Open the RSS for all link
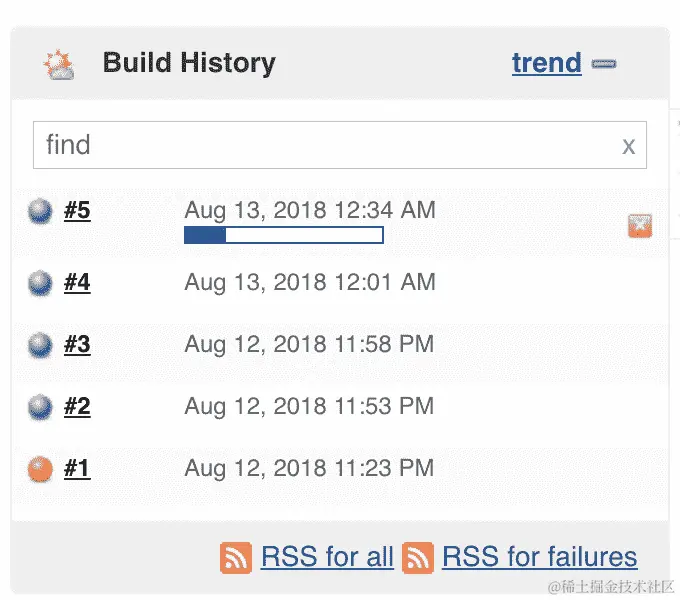Viewport: 680px width, 600px height. click(x=327, y=557)
